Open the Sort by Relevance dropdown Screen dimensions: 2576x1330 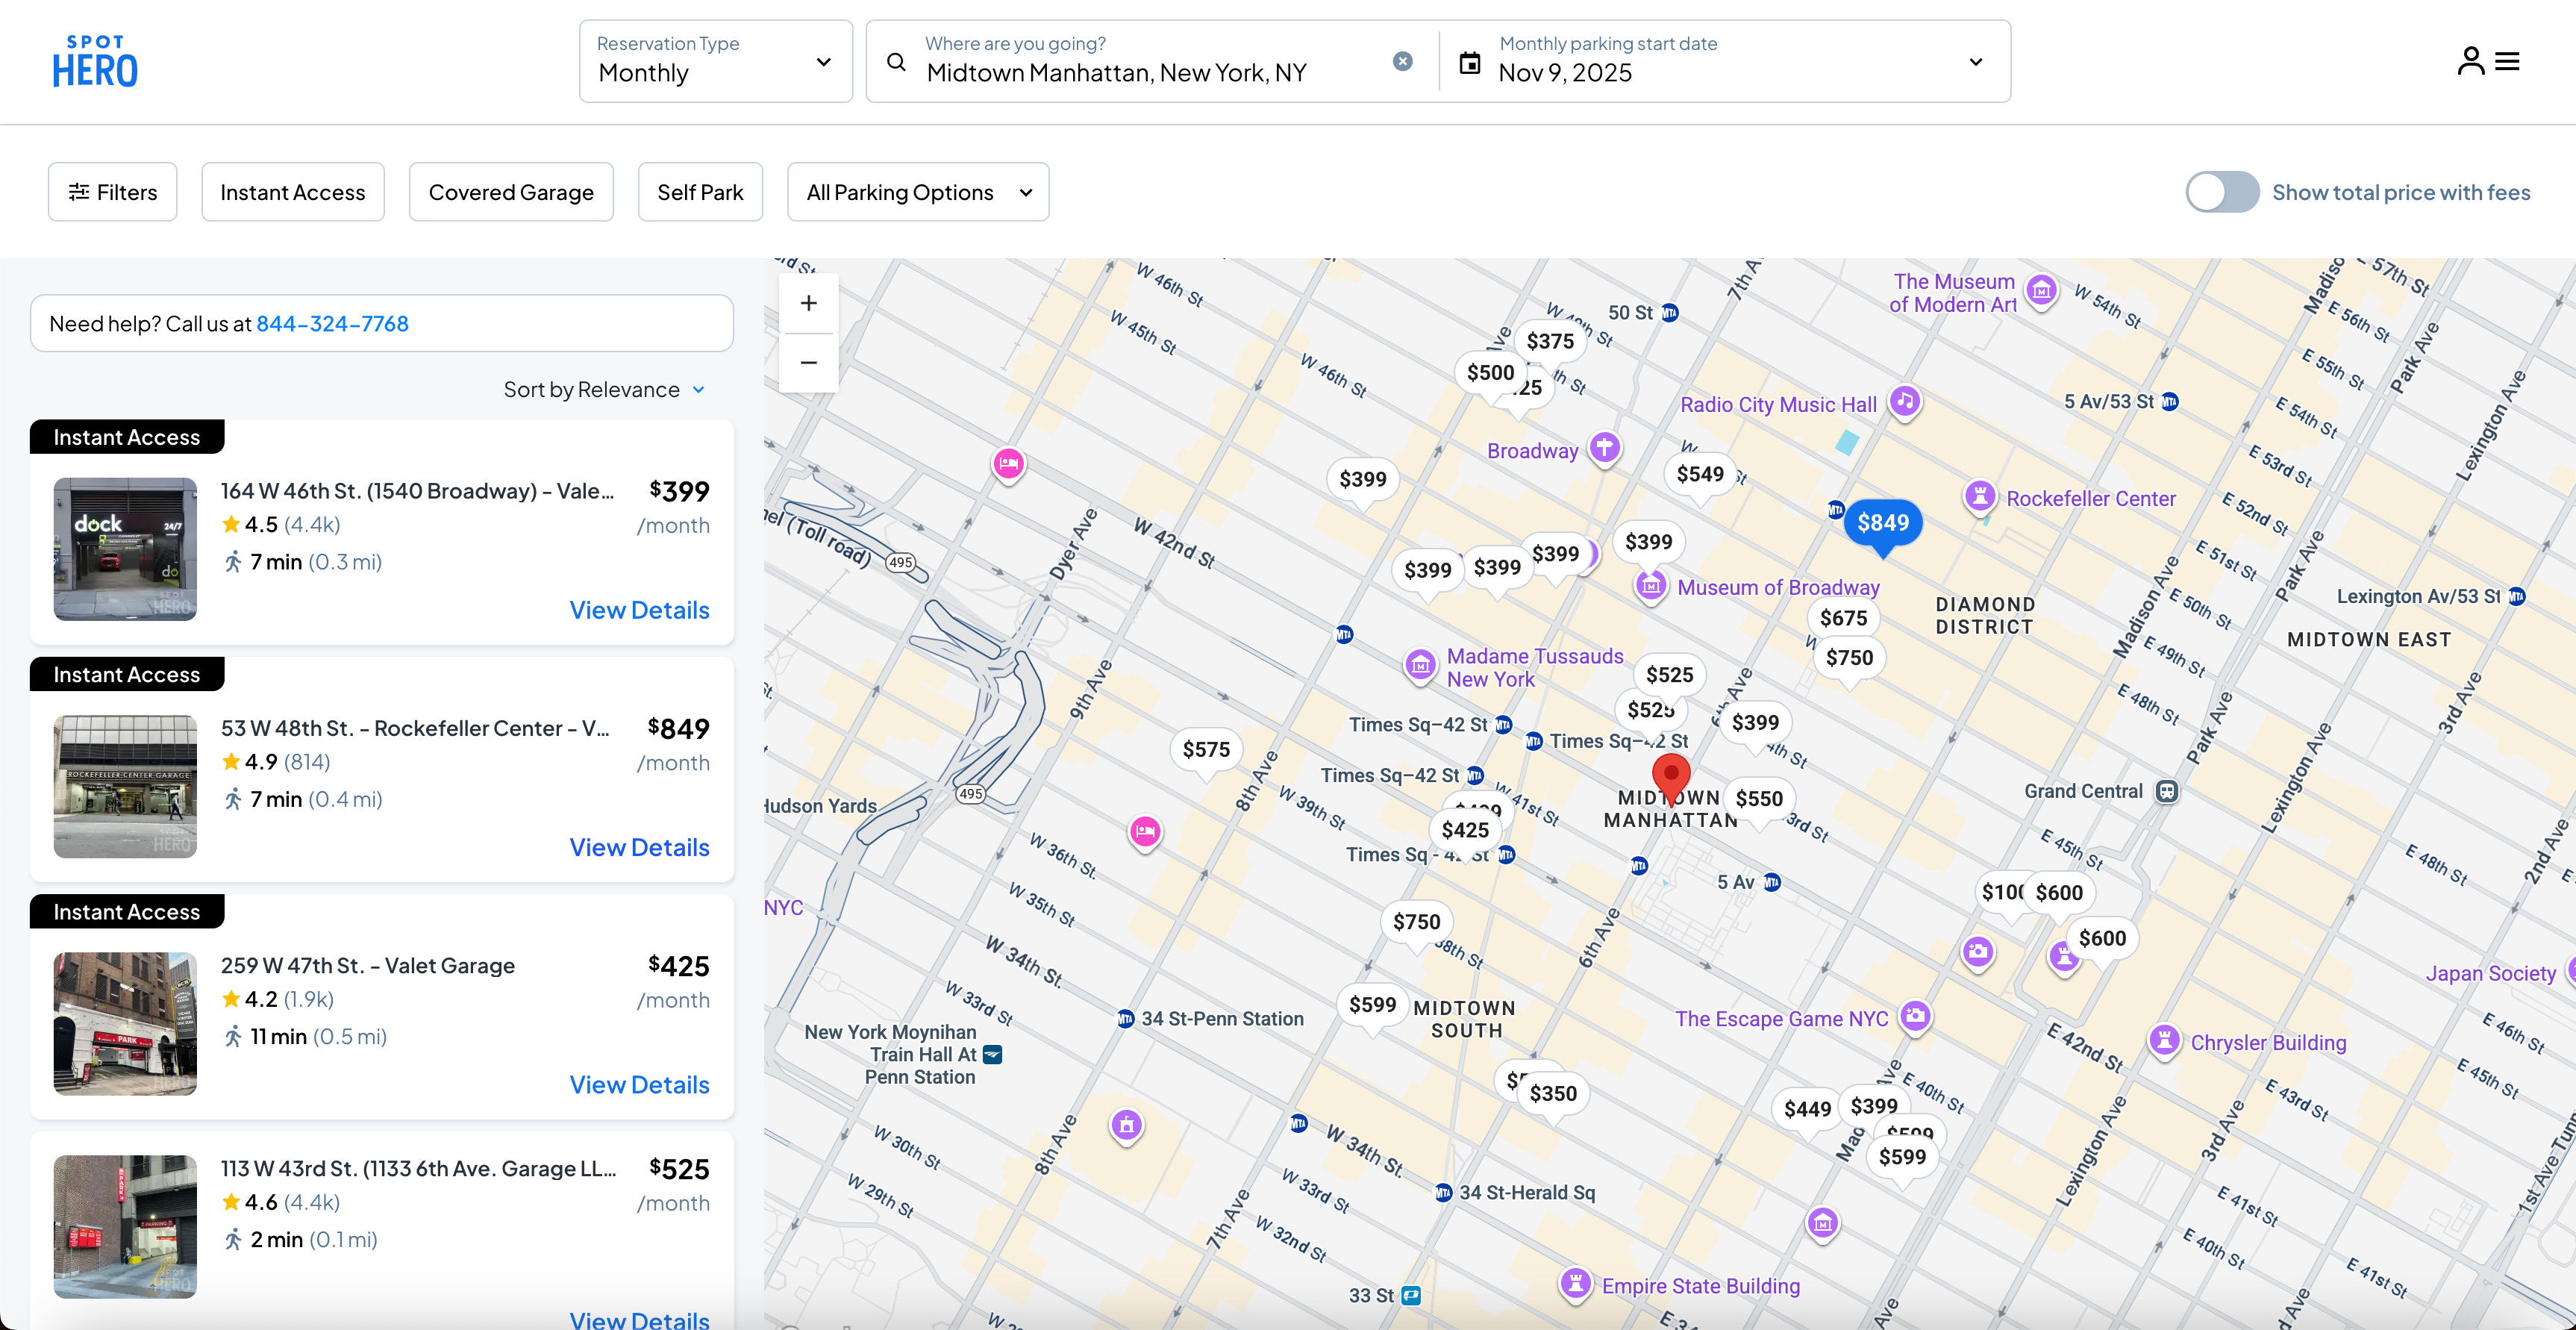(x=604, y=389)
